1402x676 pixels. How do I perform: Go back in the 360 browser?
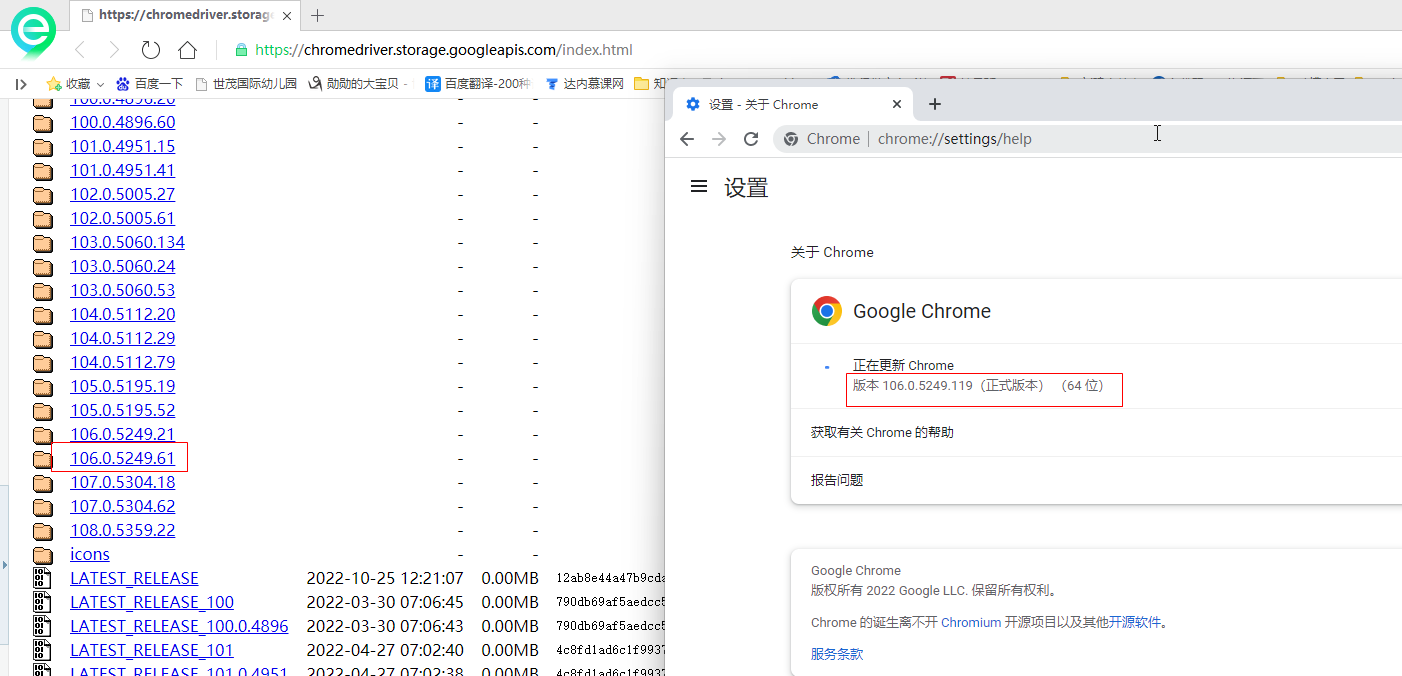80,50
